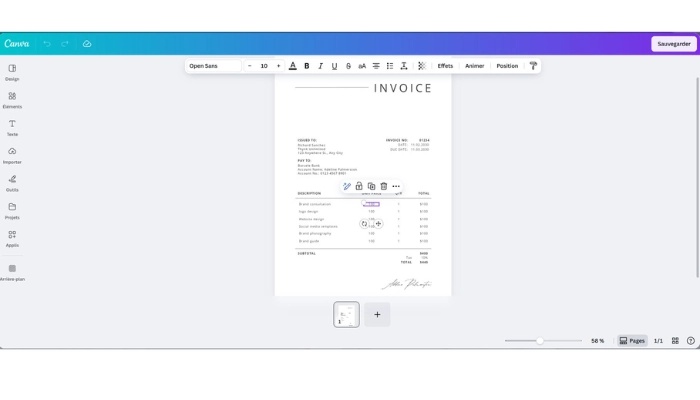Viewport: 700px width, 400px height.
Task: Open the Animer animation panel
Action: coord(475,66)
